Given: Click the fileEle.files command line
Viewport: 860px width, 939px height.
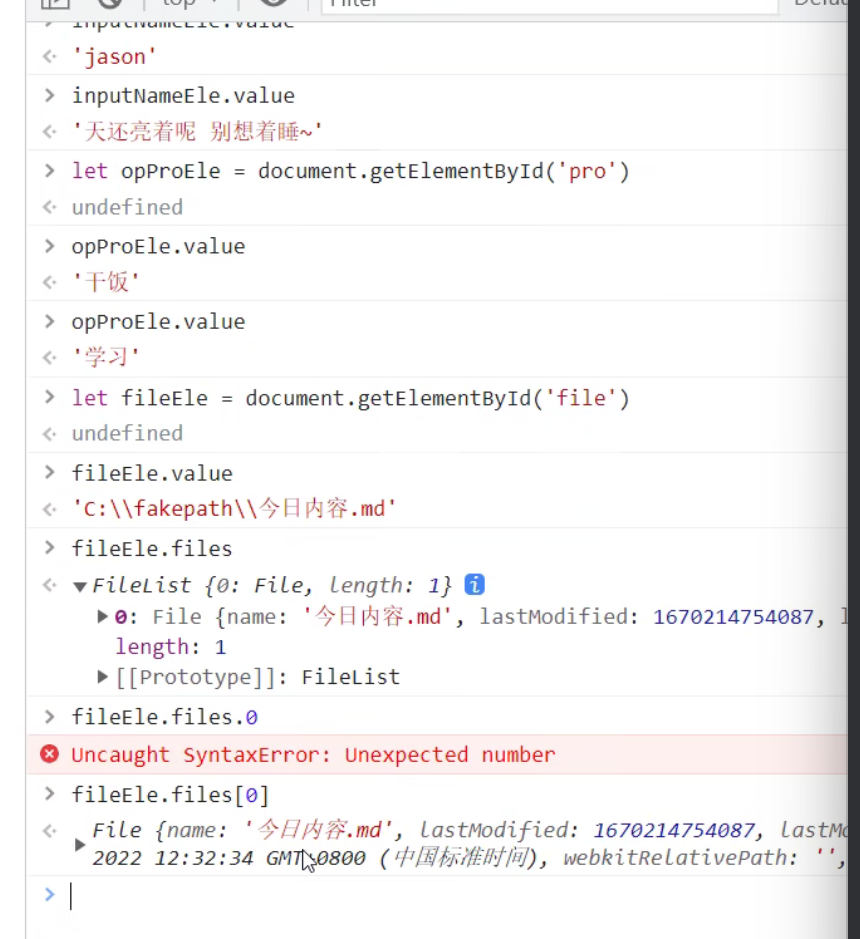Looking at the screenshot, I should [152, 549].
